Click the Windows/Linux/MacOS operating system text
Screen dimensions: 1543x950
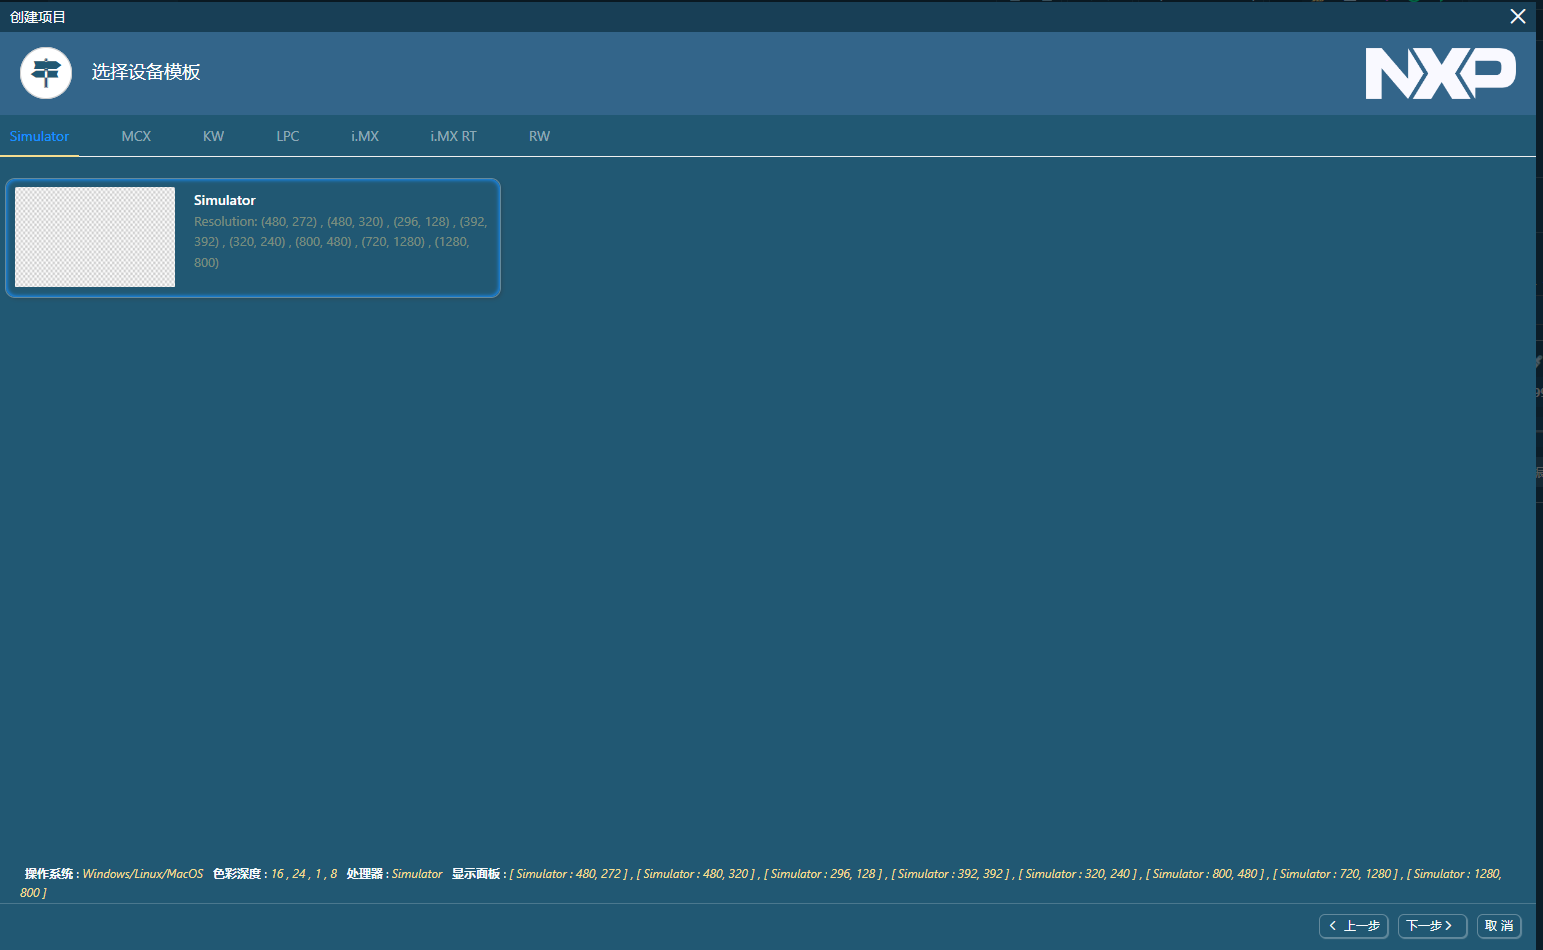143,873
